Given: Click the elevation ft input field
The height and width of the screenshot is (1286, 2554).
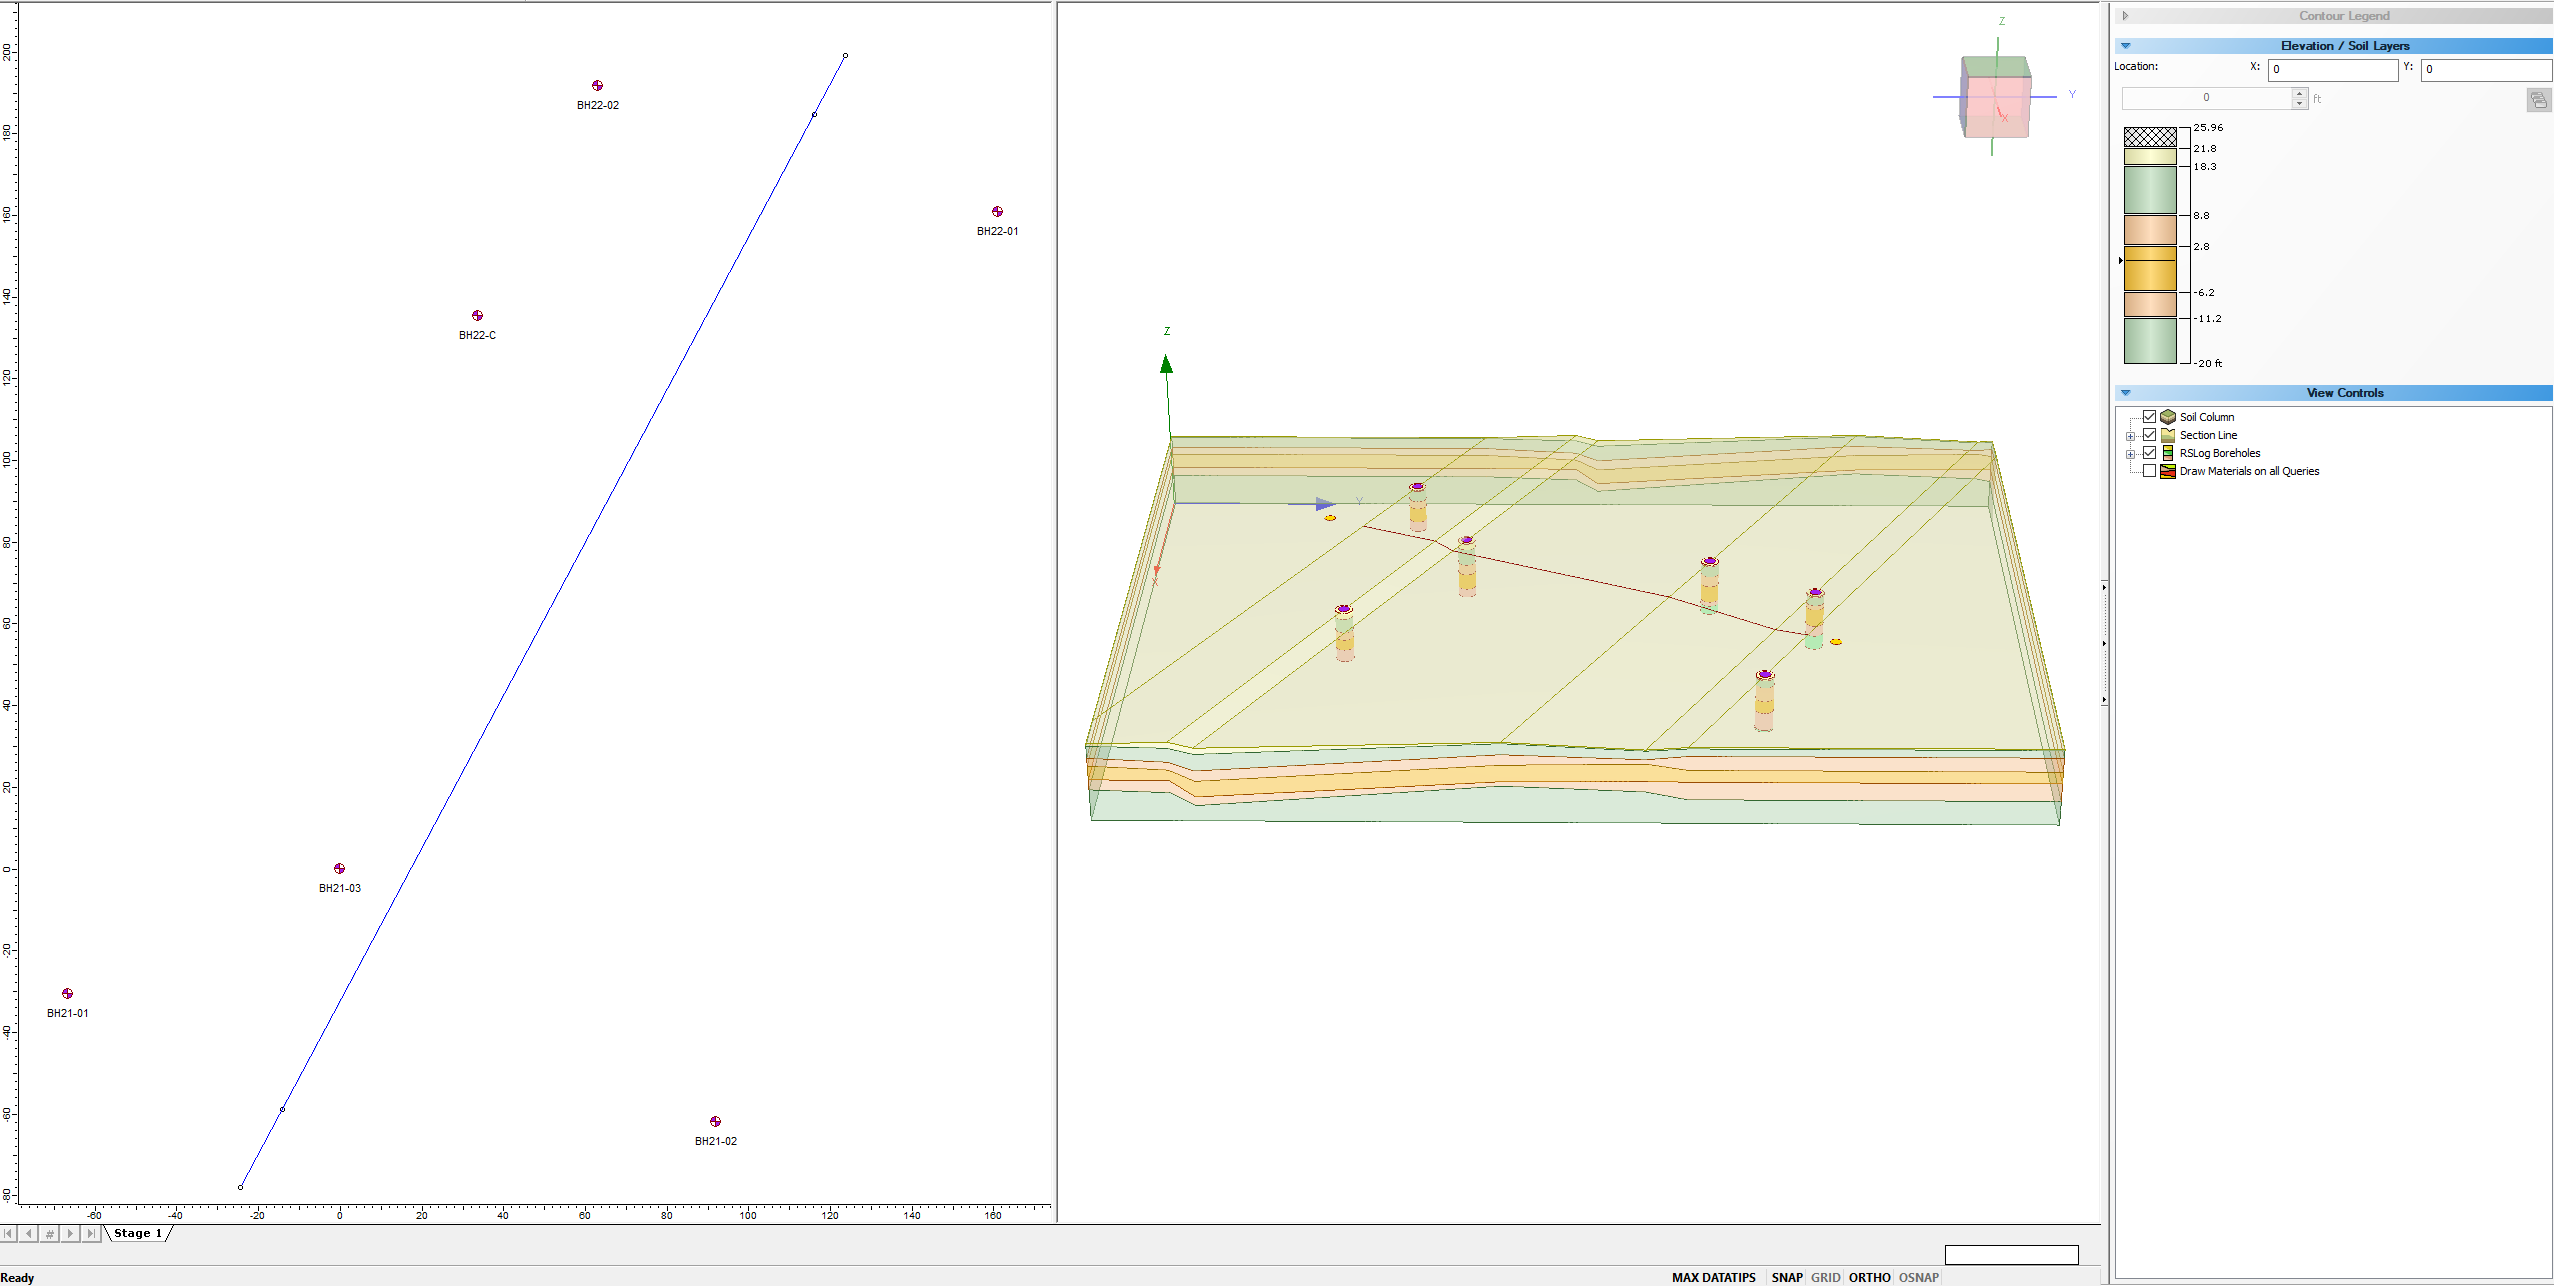Looking at the screenshot, I should tap(2207, 98).
